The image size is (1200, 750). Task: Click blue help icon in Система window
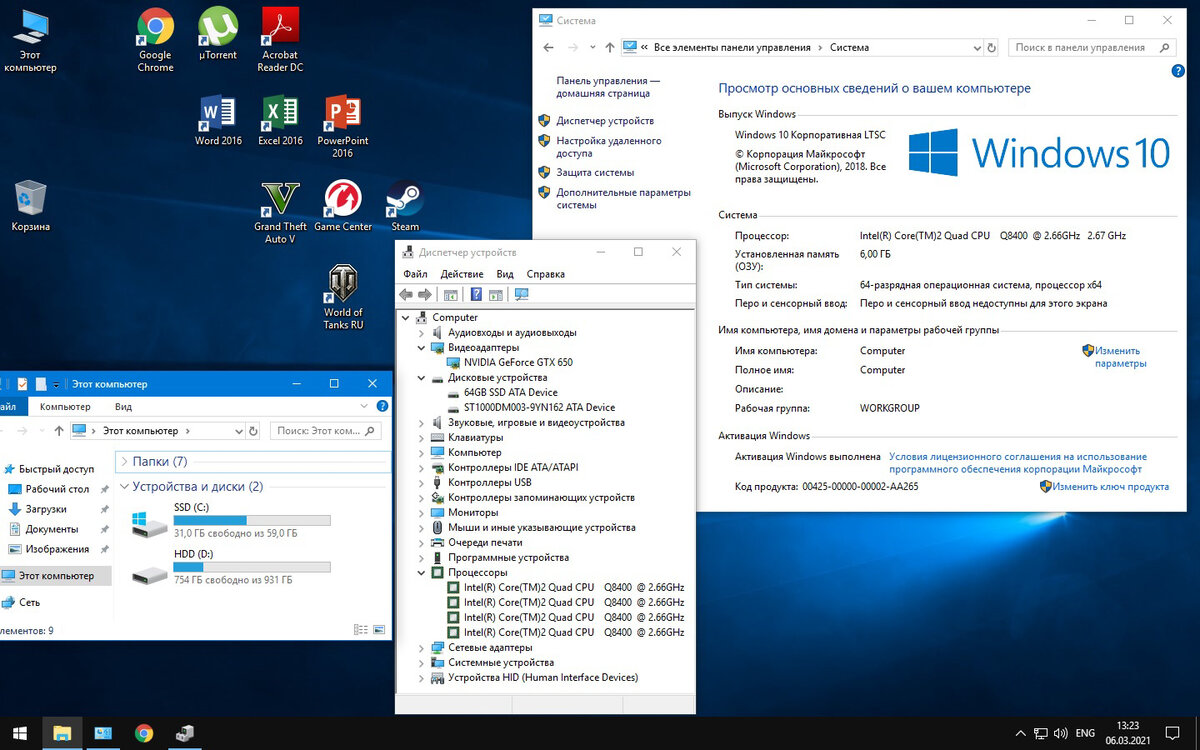click(1178, 71)
